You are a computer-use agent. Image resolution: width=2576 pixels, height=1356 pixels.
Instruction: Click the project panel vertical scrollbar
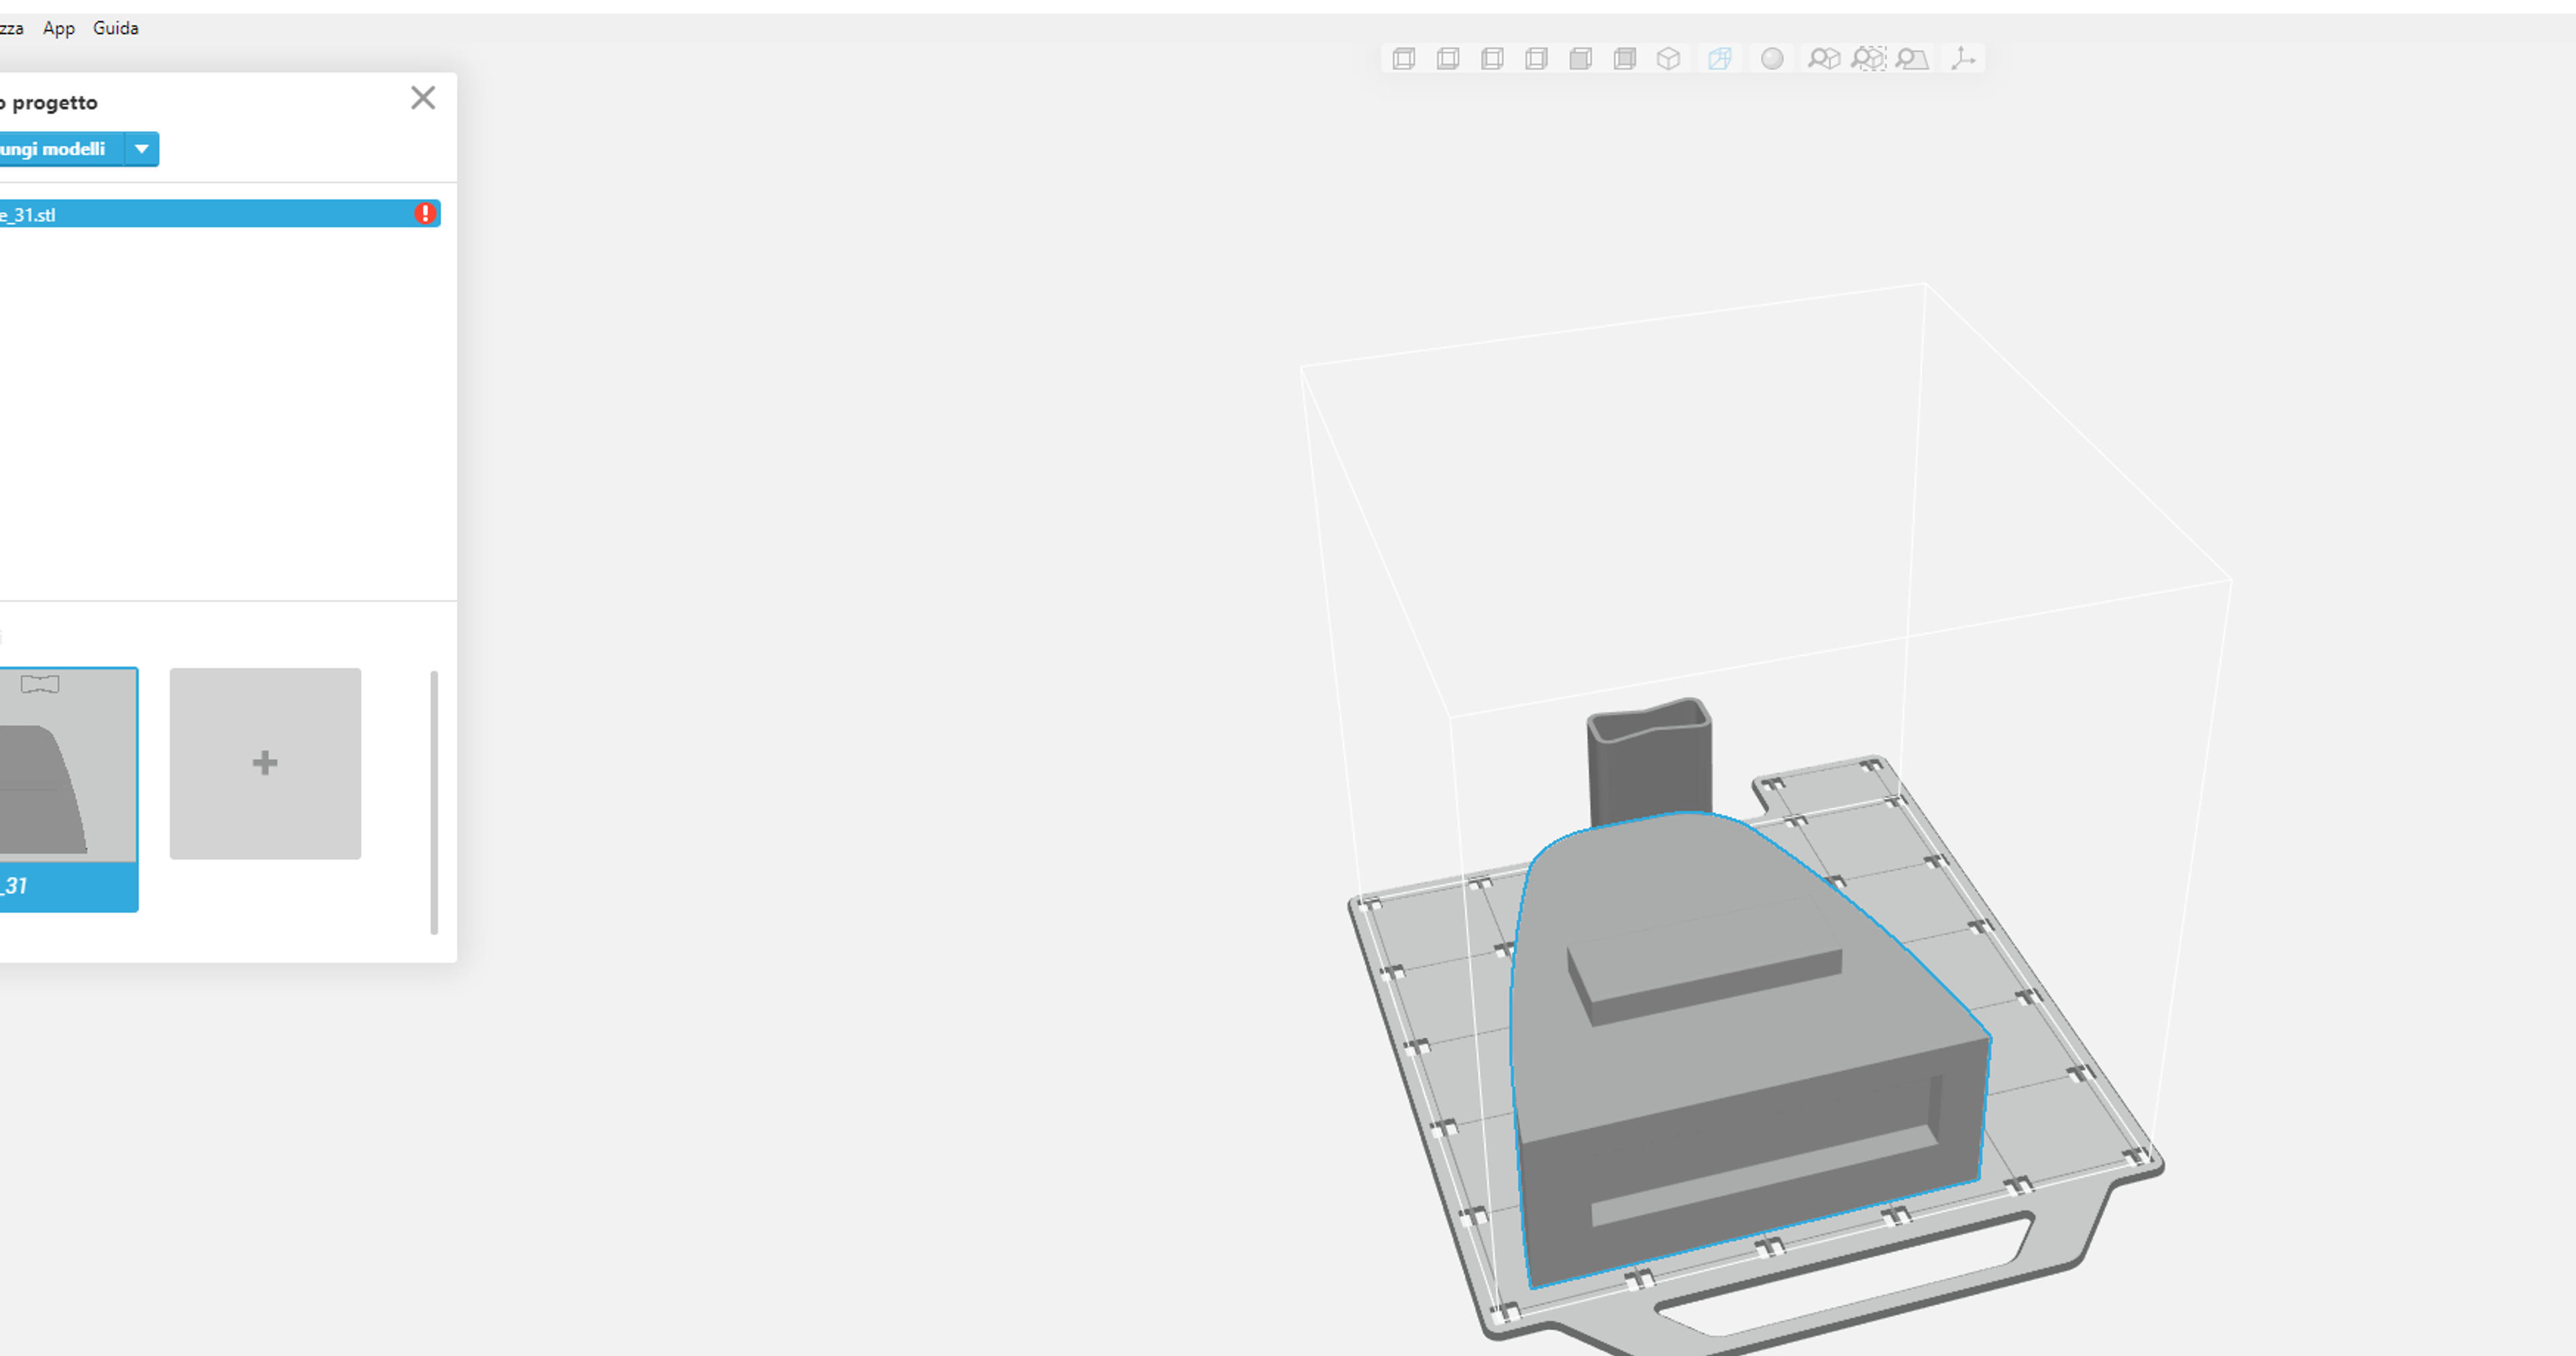tap(434, 803)
